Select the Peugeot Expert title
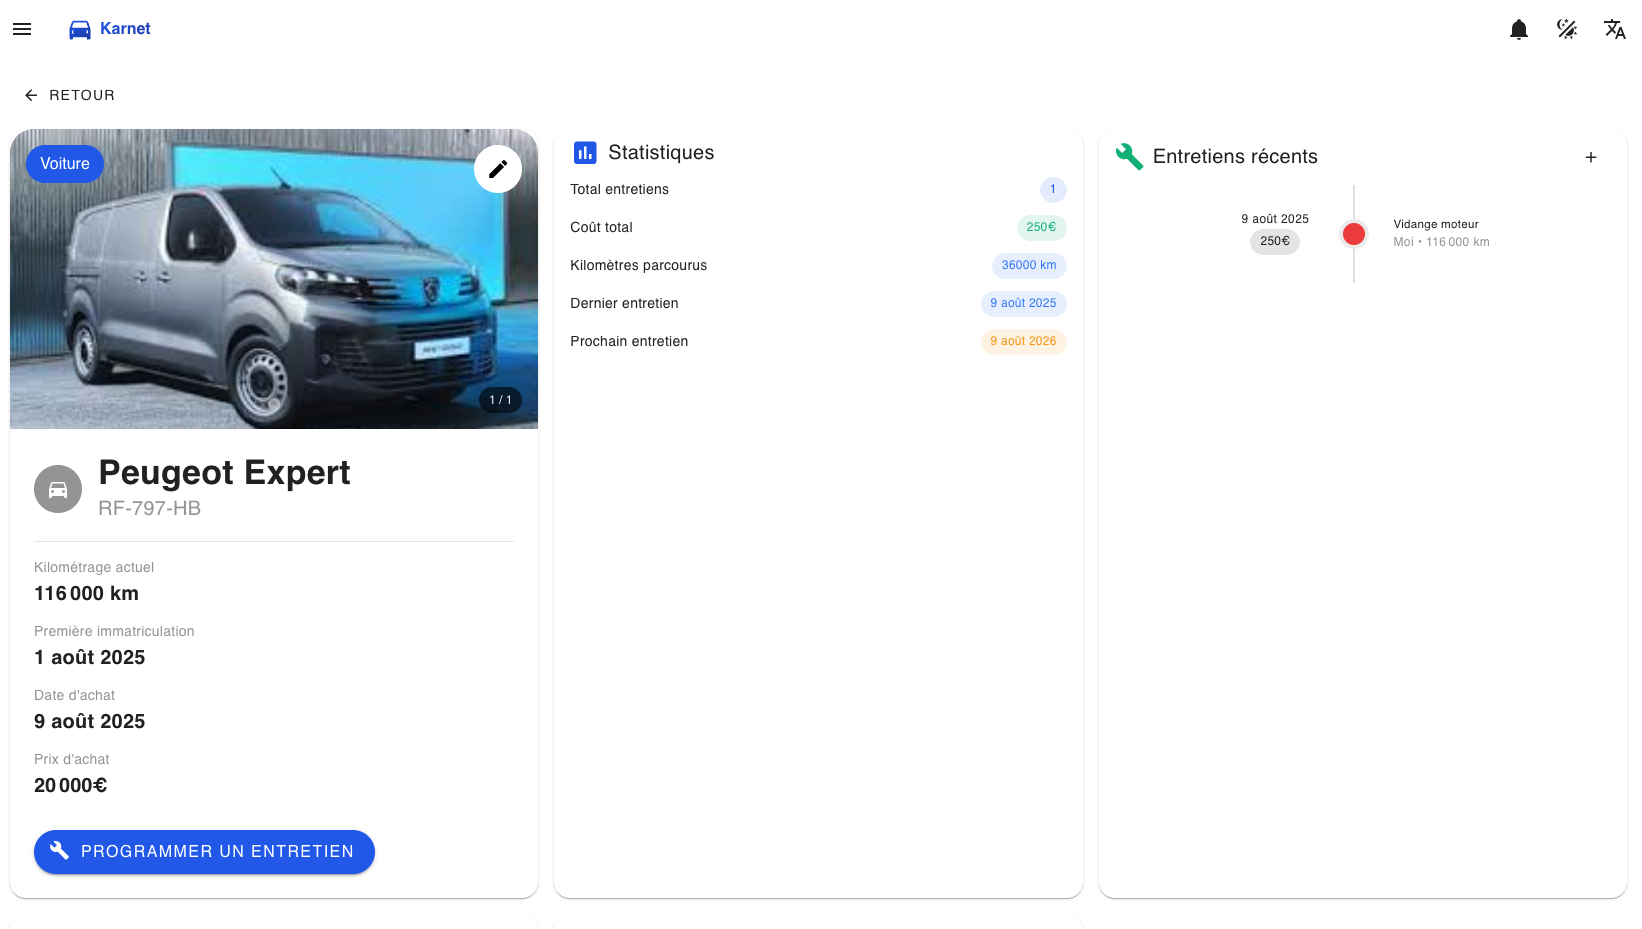This screenshot has height=929, width=1642. pyautogui.click(x=224, y=472)
